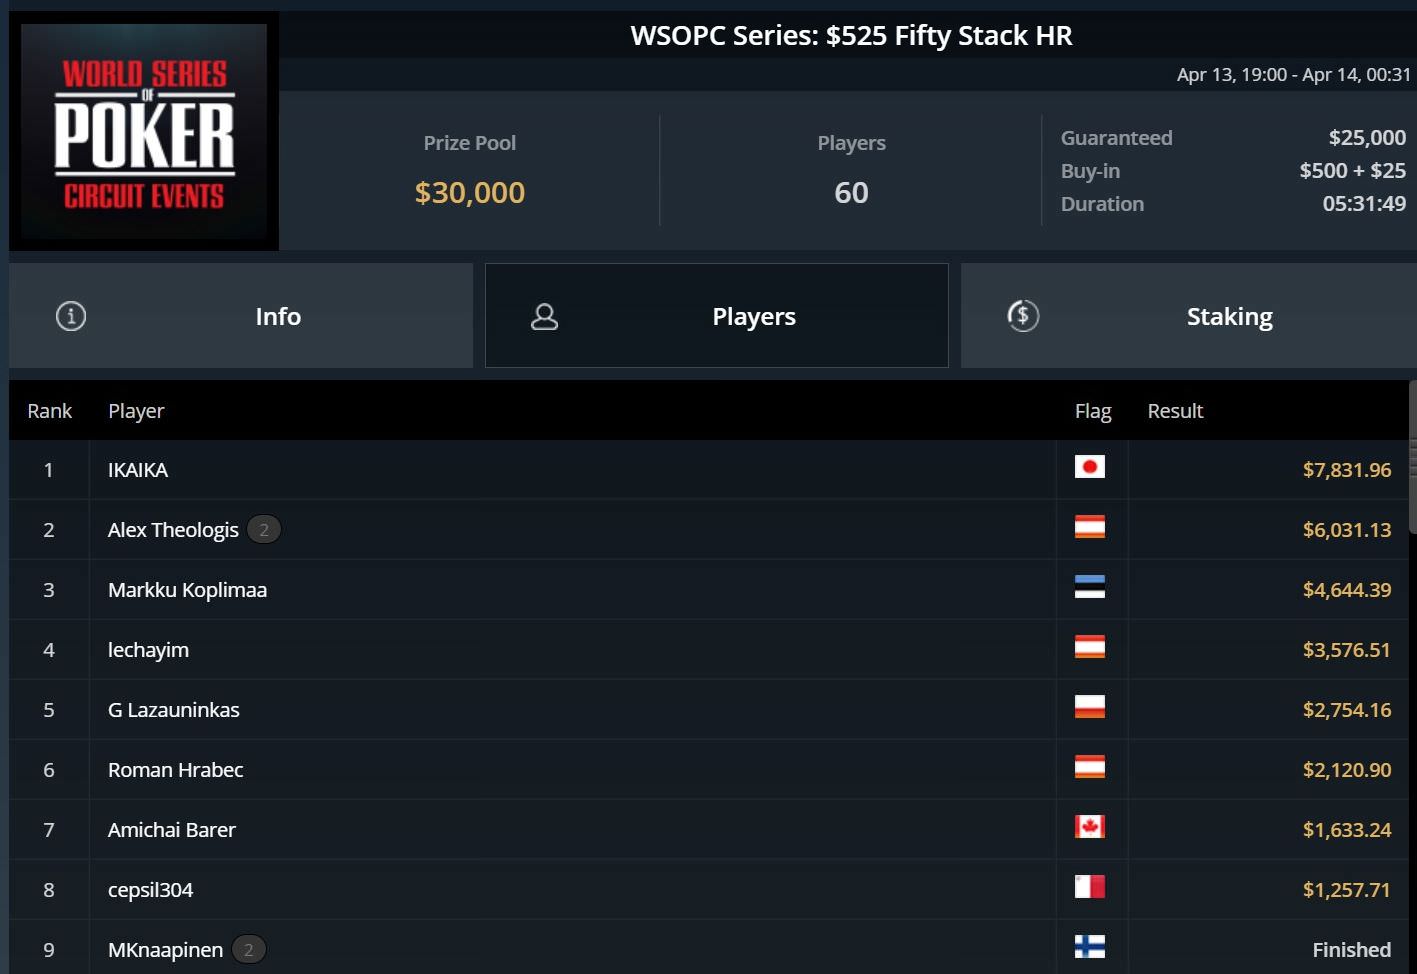Click the Staking tab dollar icon
The width and height of the screenshot is (1417, 974).
(1023, 316)
